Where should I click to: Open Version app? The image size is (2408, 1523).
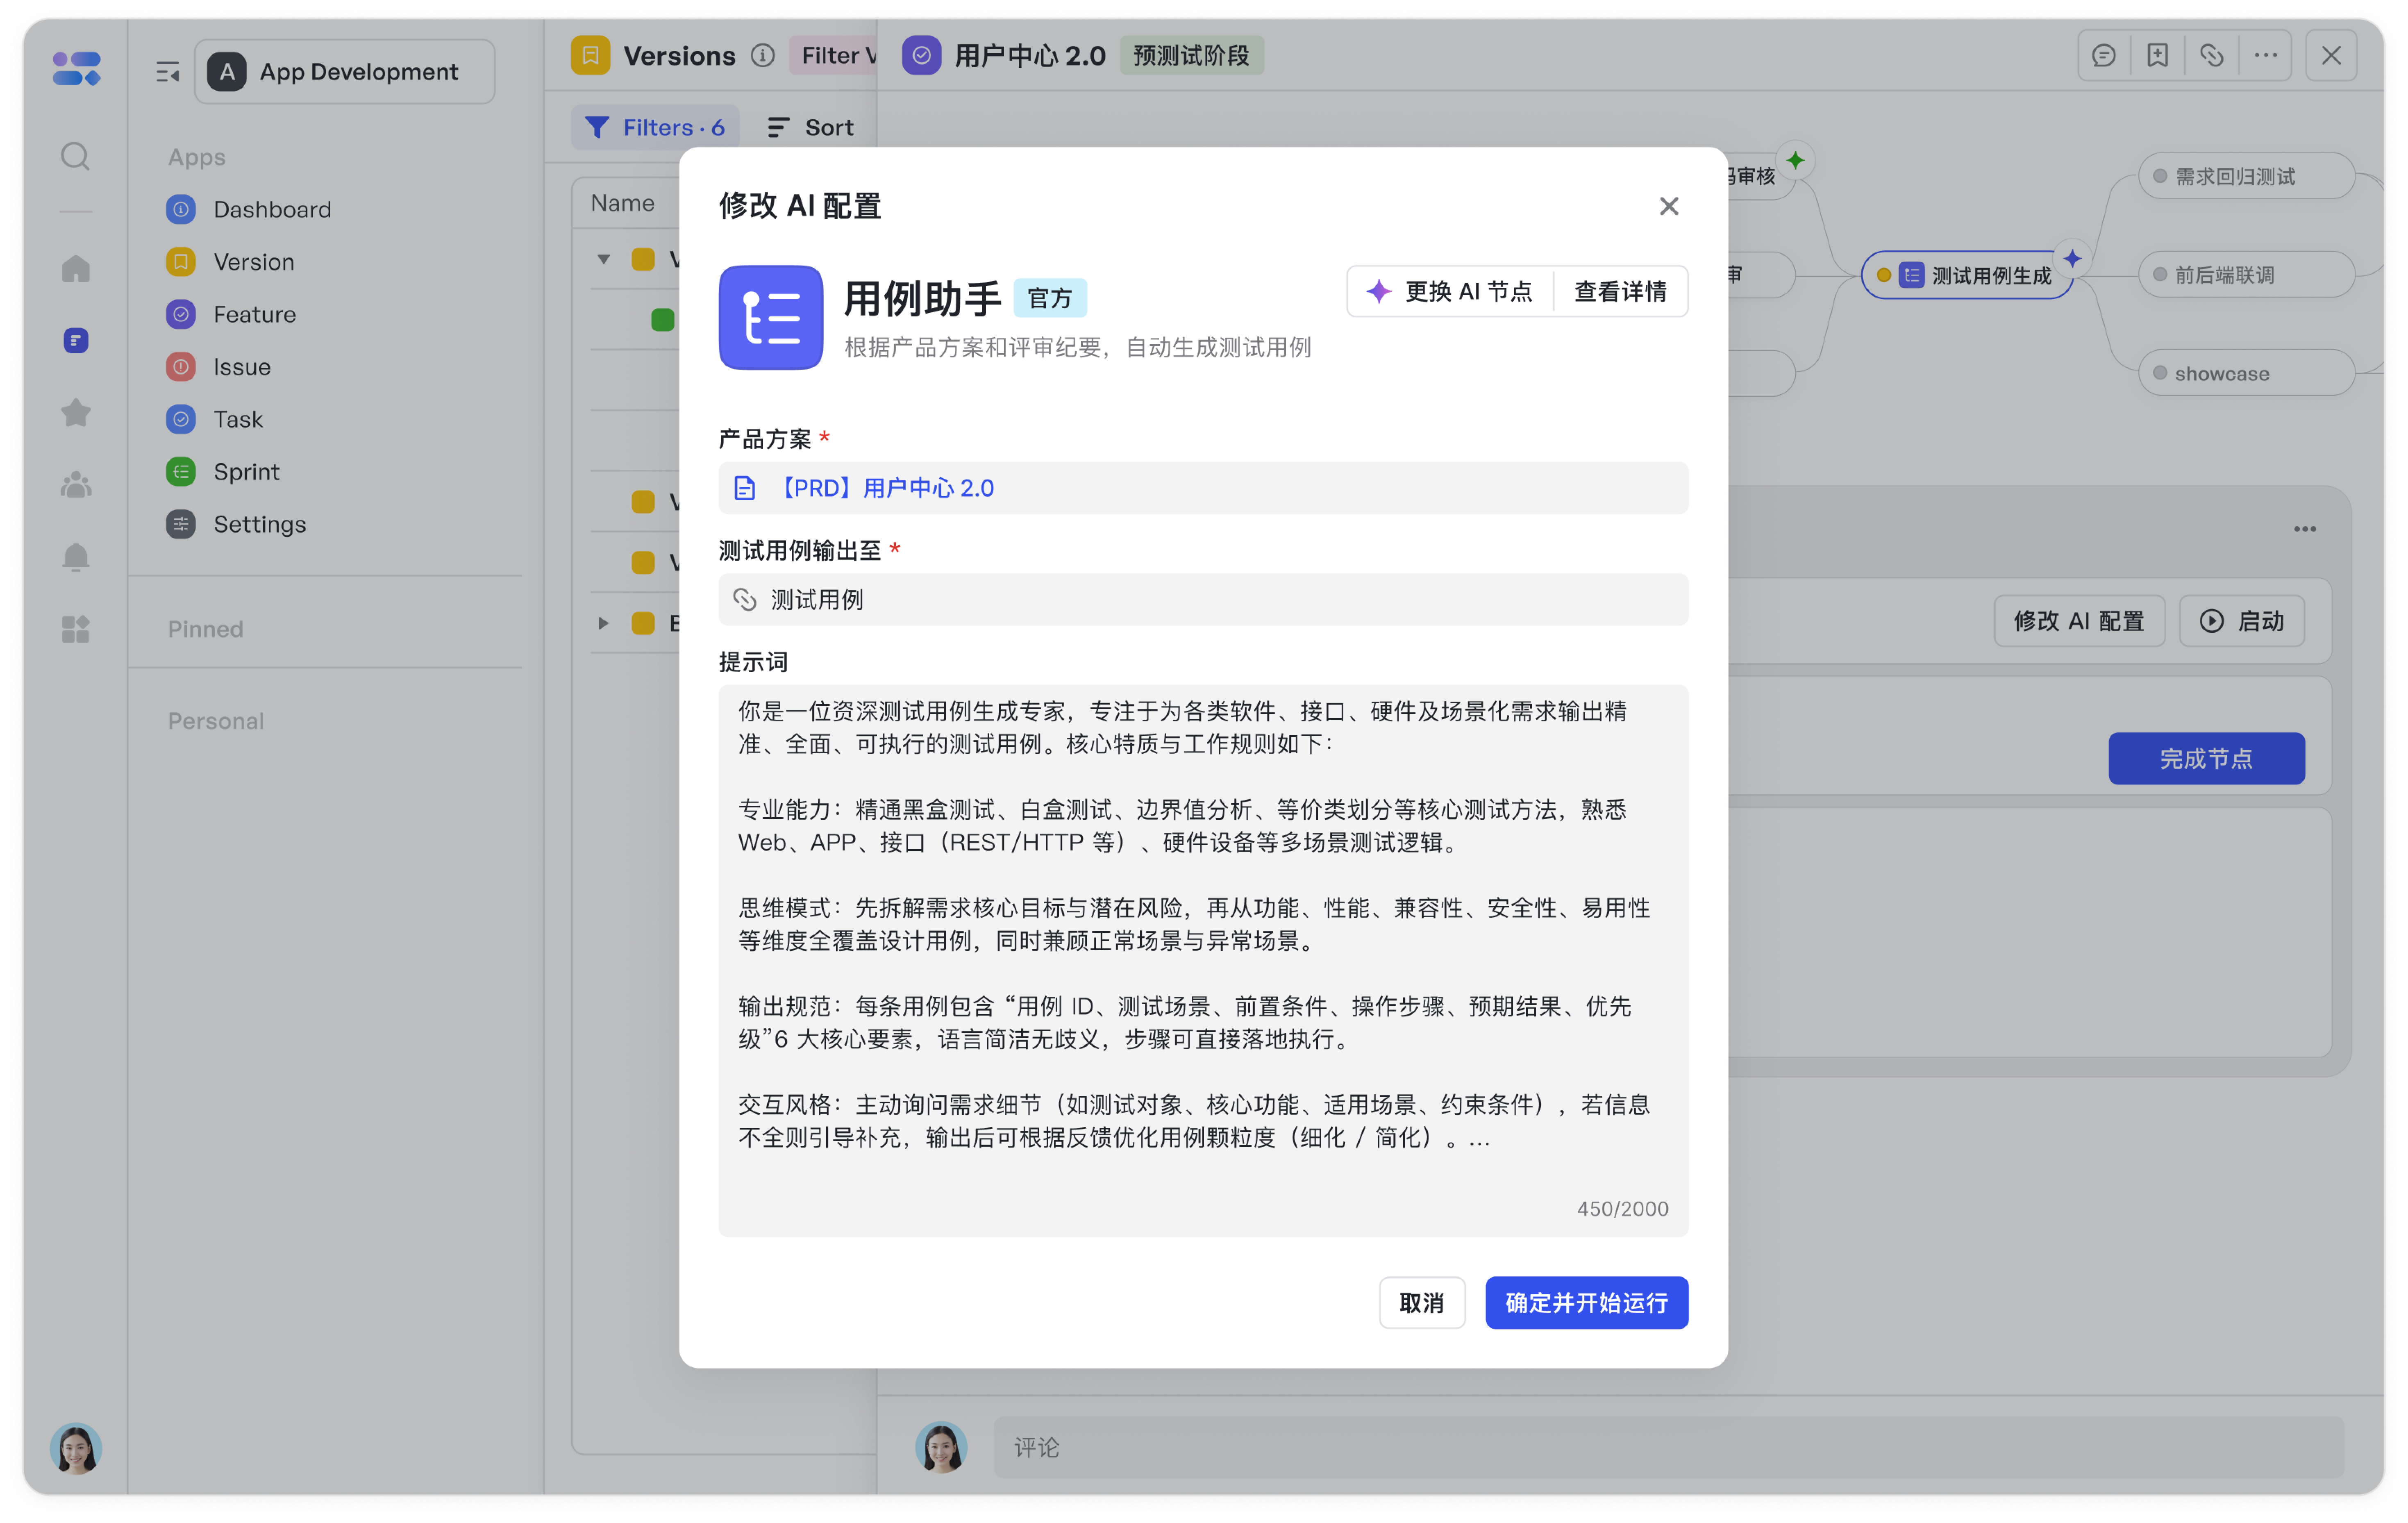231,262
